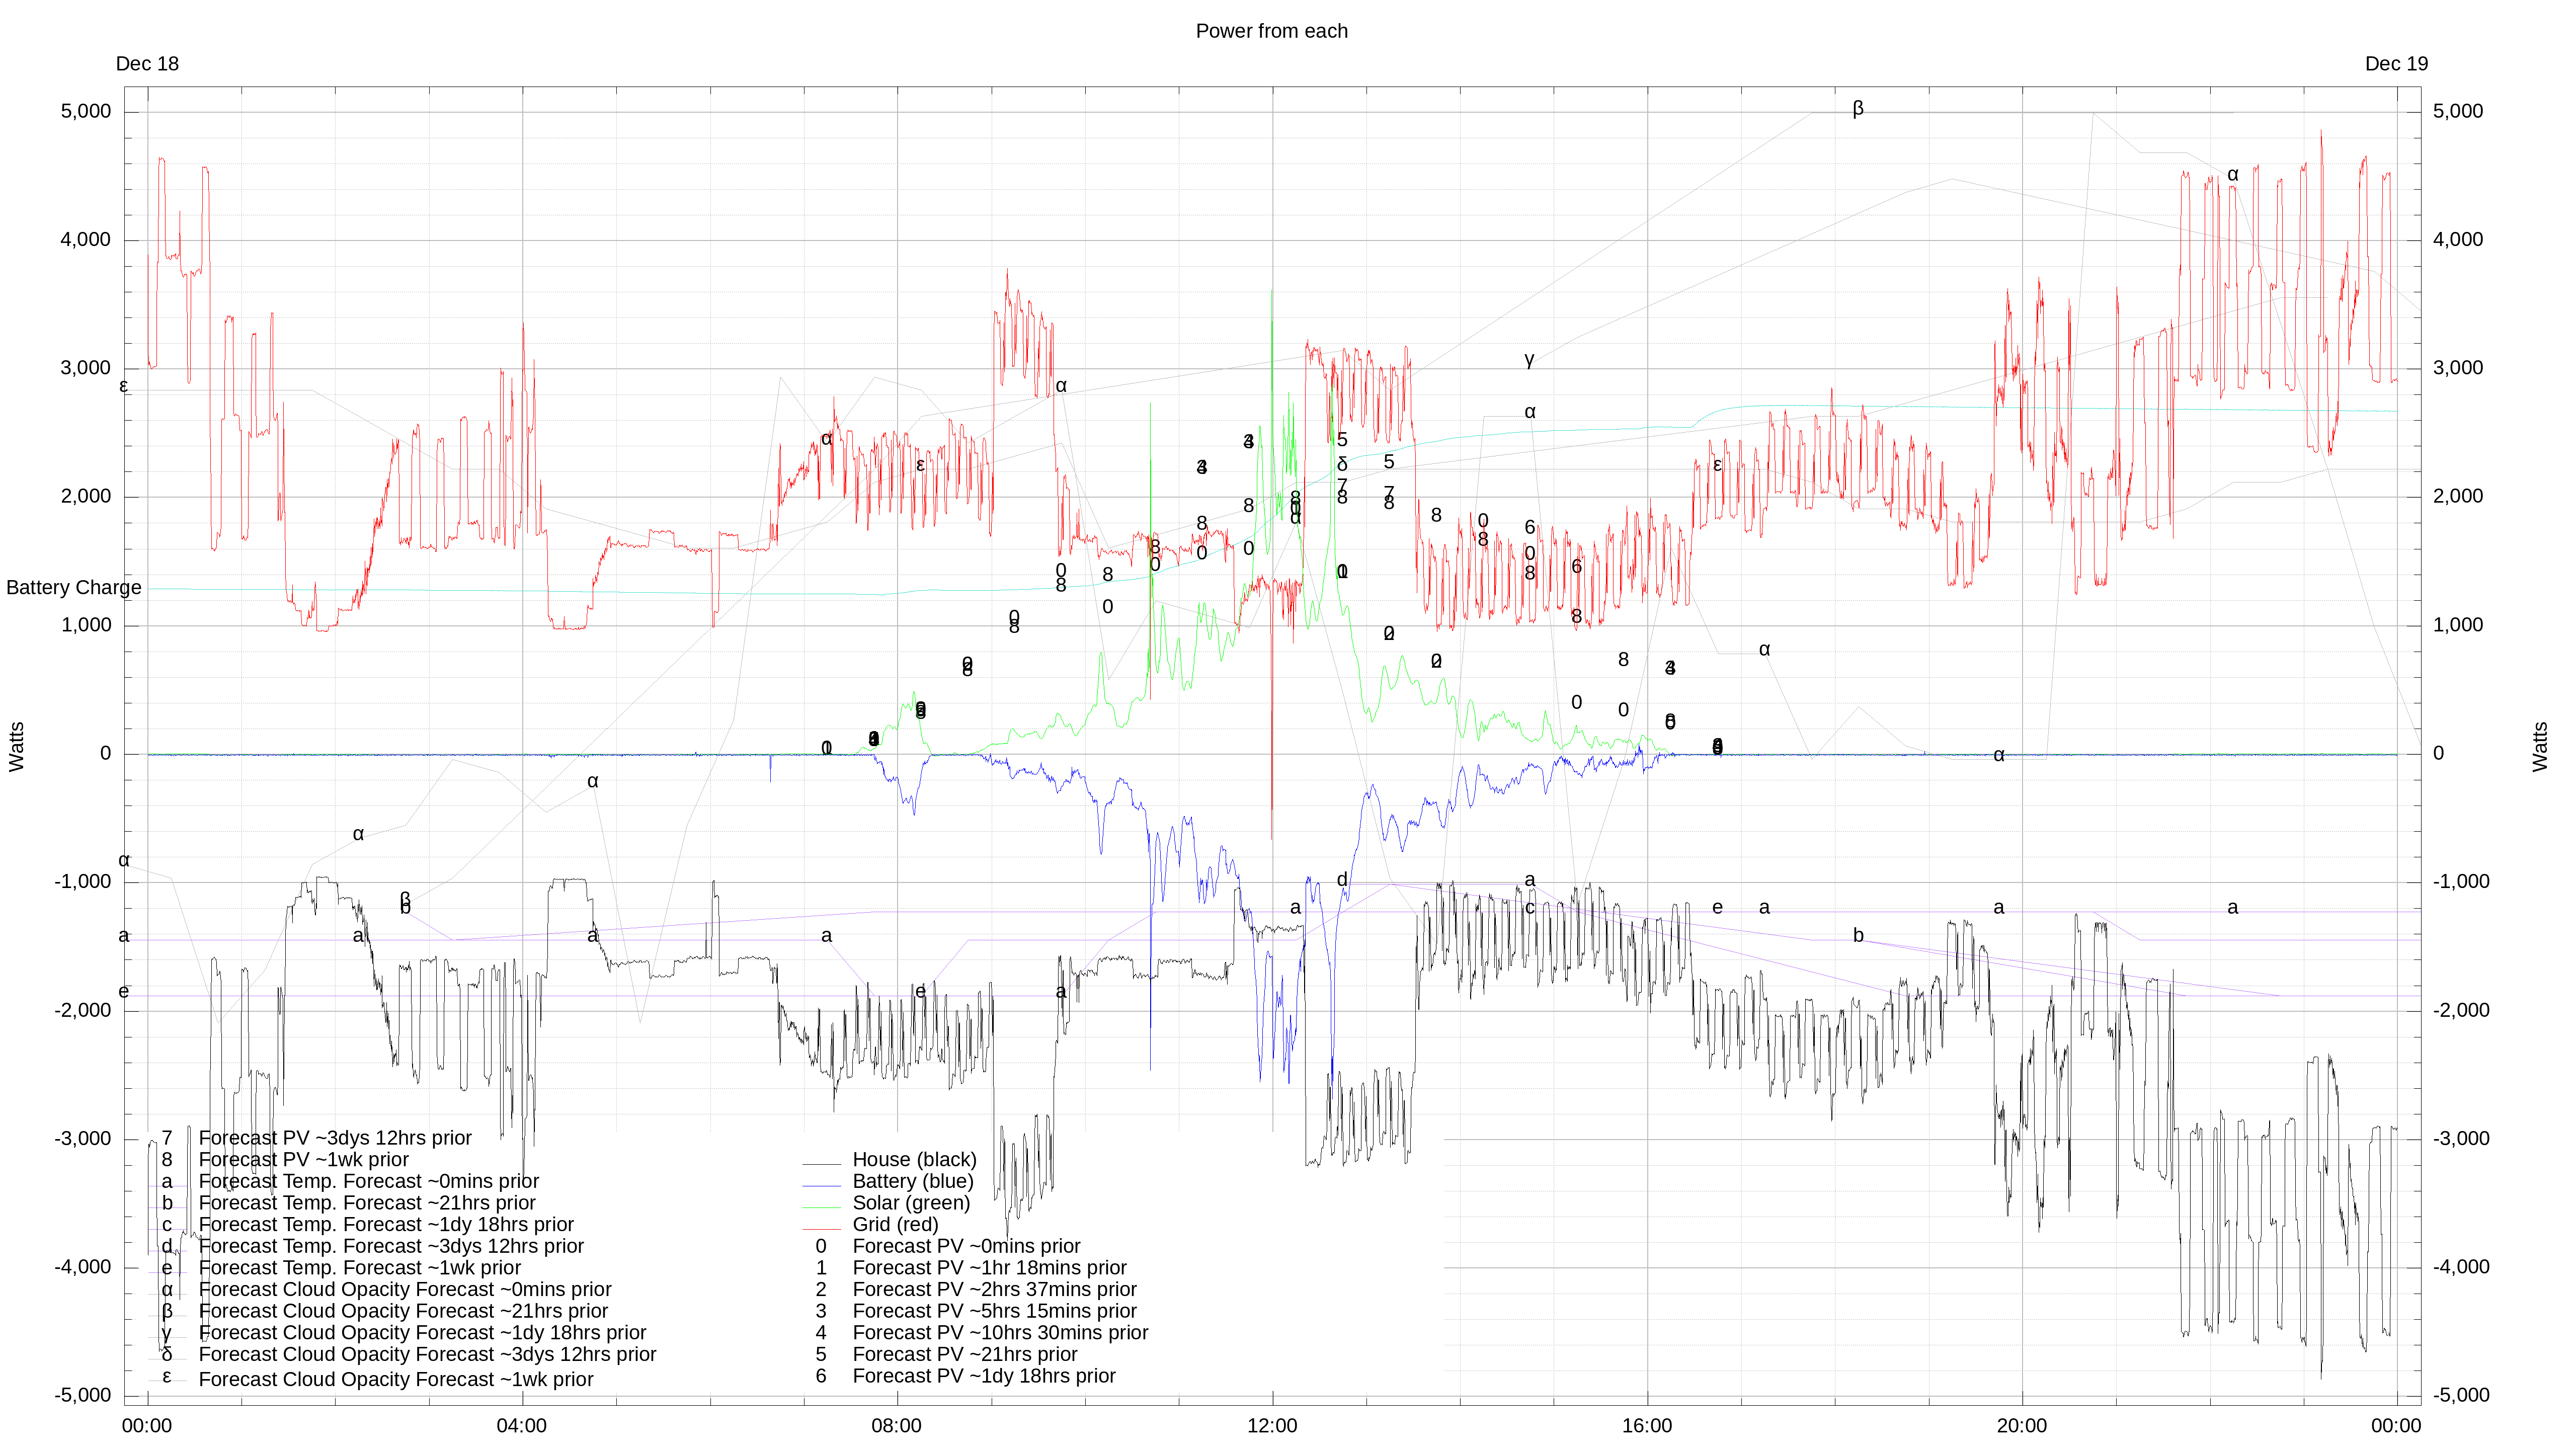Click legend 'Forecast PV ~1wk prior'
The height and width of the screenshot is (1449, 2576).
304,1160
